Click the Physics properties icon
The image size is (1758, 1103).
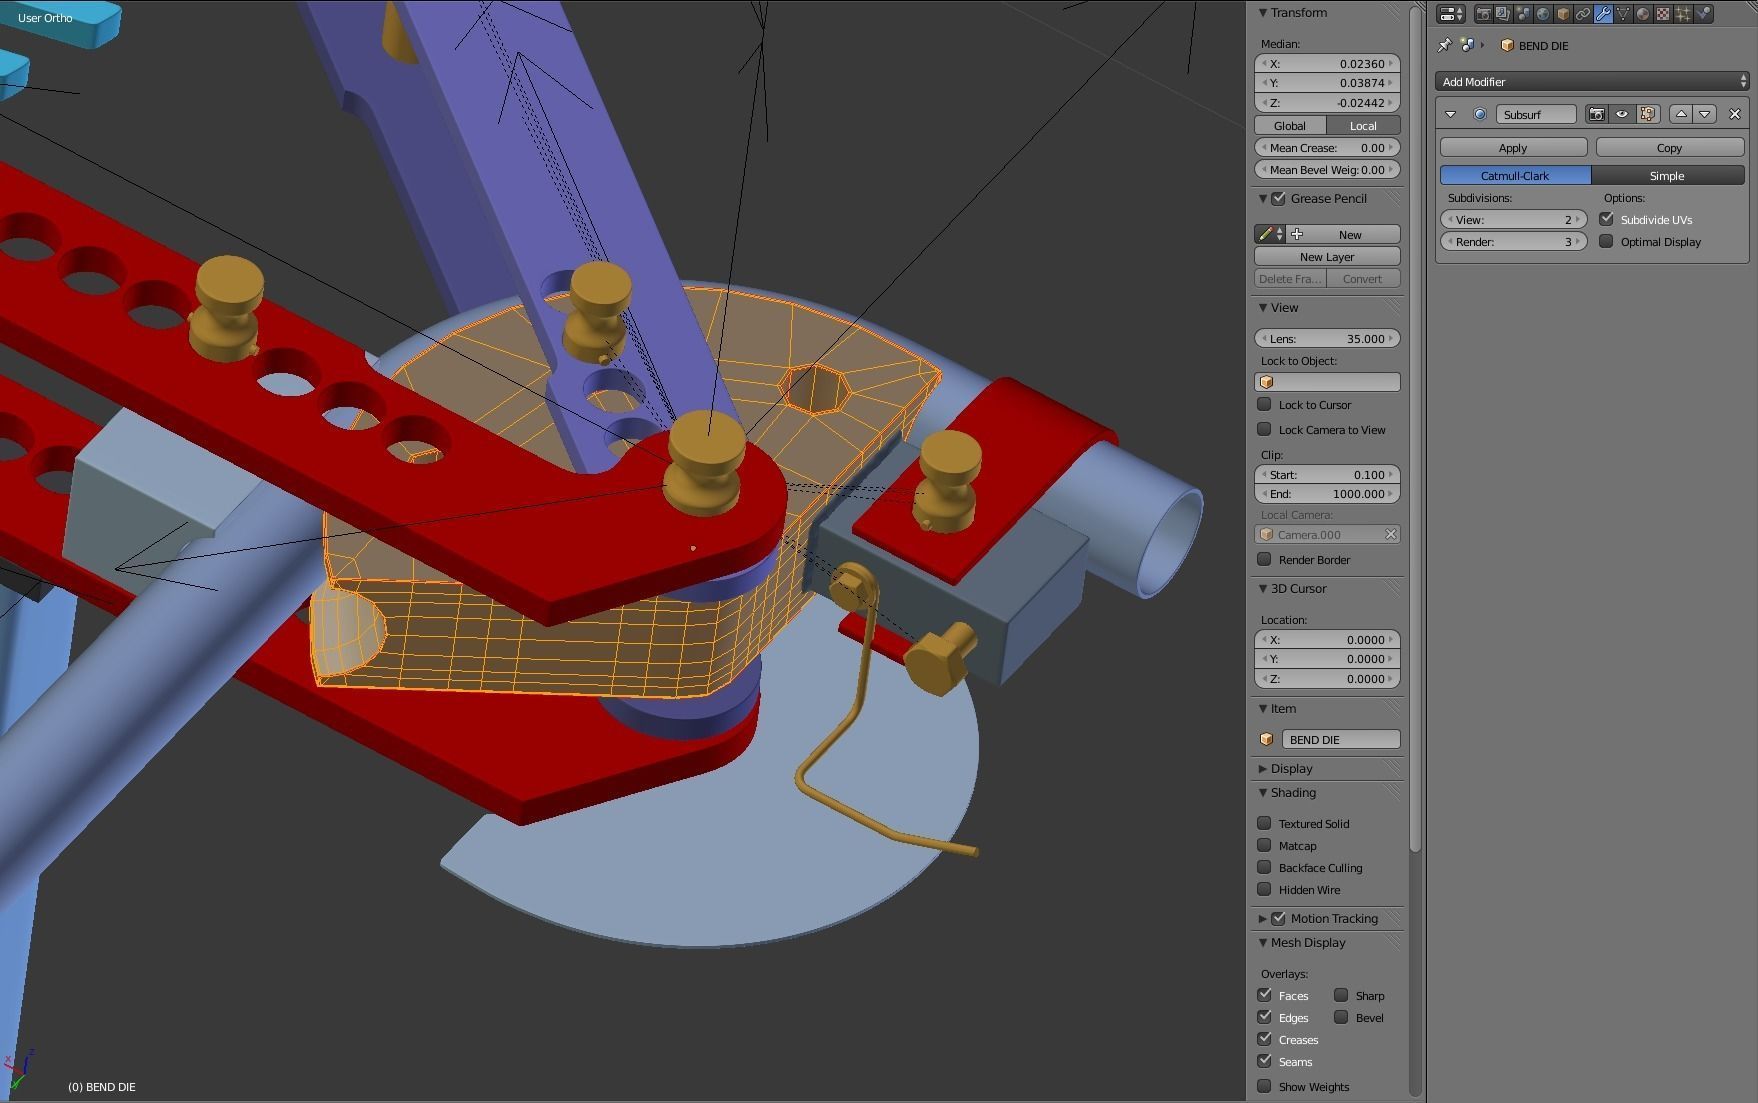tap(1703, 14)
